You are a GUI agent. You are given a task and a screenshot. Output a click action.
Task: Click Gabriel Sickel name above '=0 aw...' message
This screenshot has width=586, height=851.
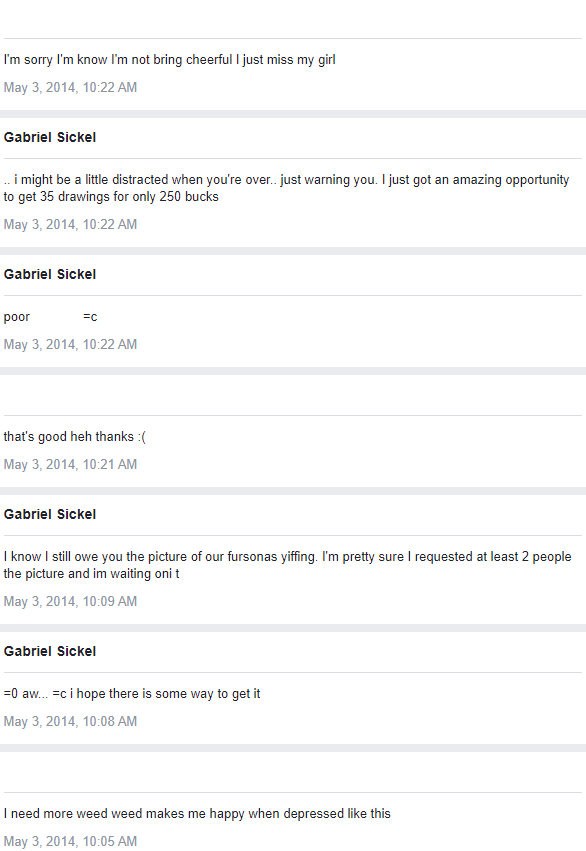coord(50,651)
